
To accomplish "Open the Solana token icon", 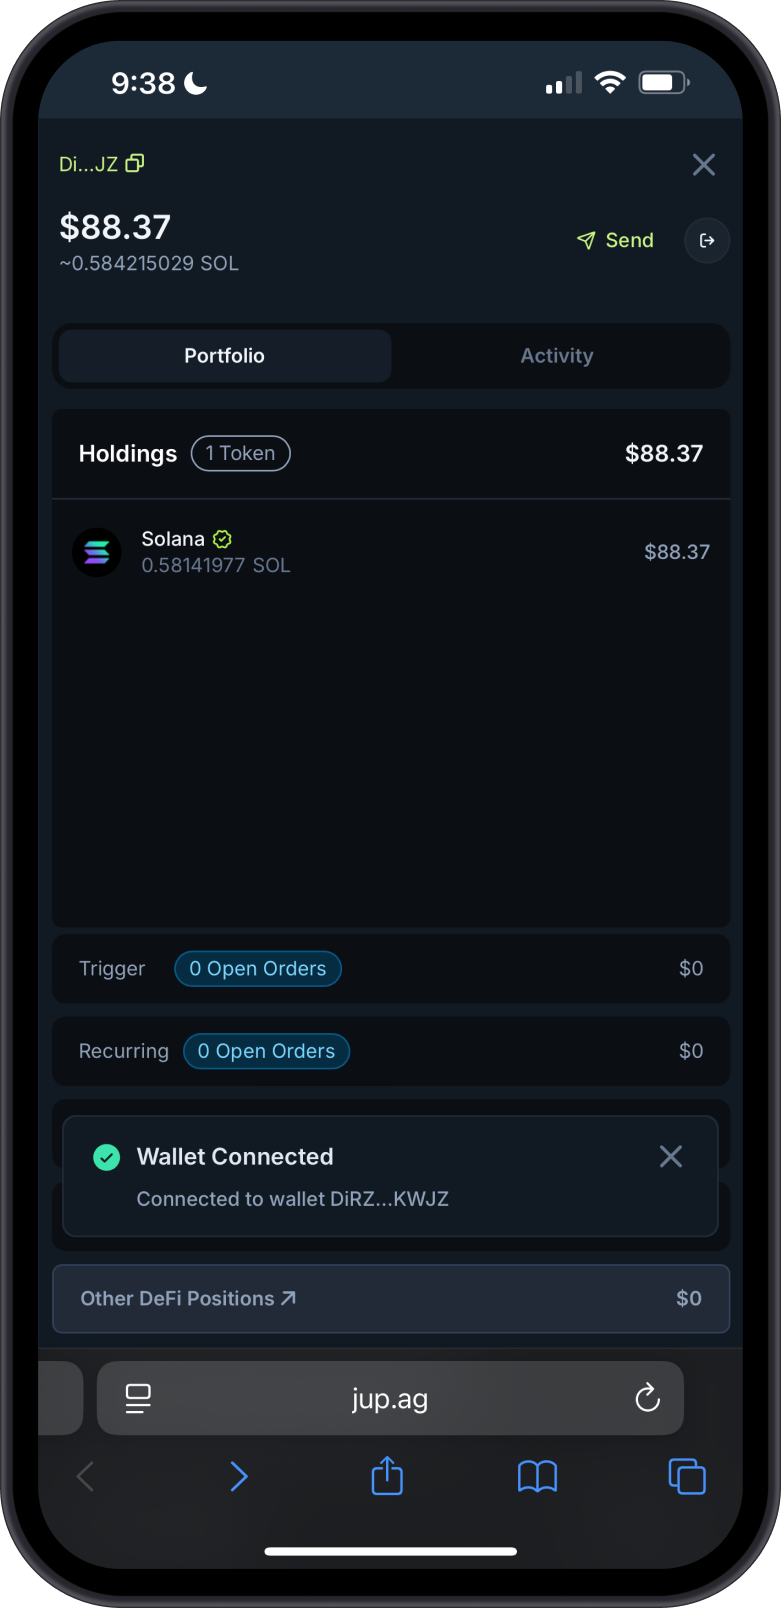I will pos(97,552).
